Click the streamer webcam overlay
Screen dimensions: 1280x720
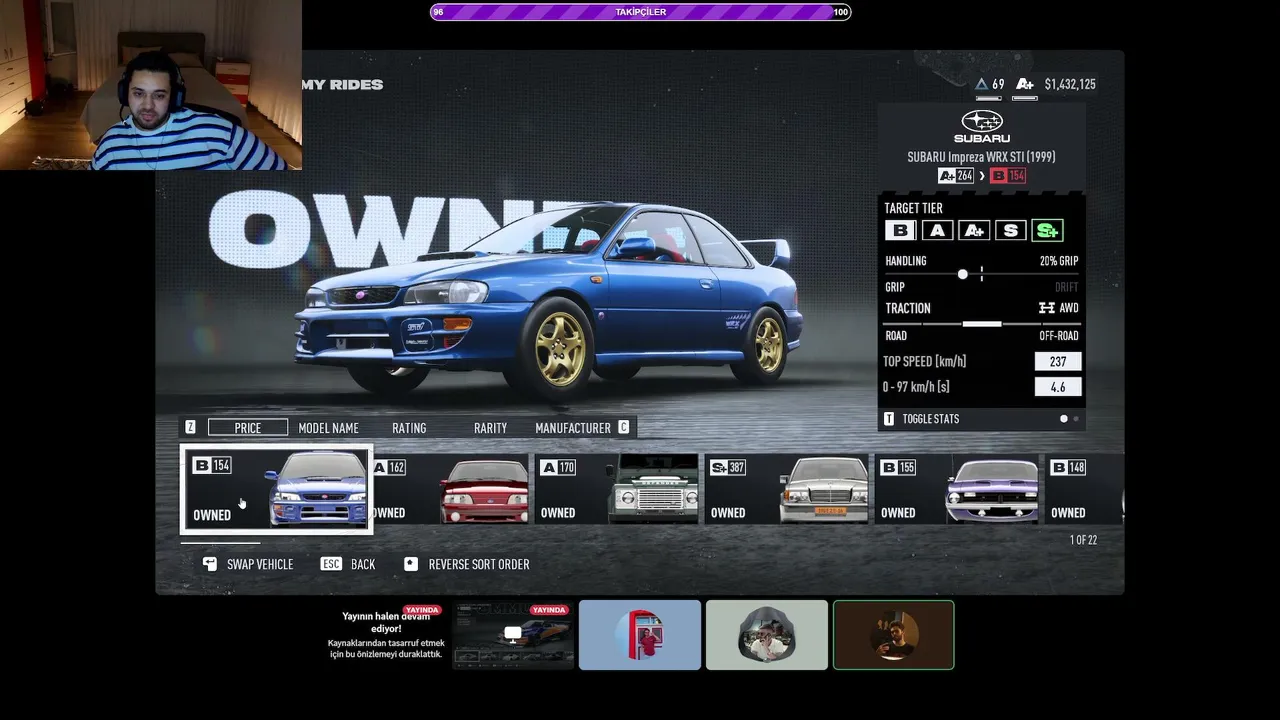point(151,85)
